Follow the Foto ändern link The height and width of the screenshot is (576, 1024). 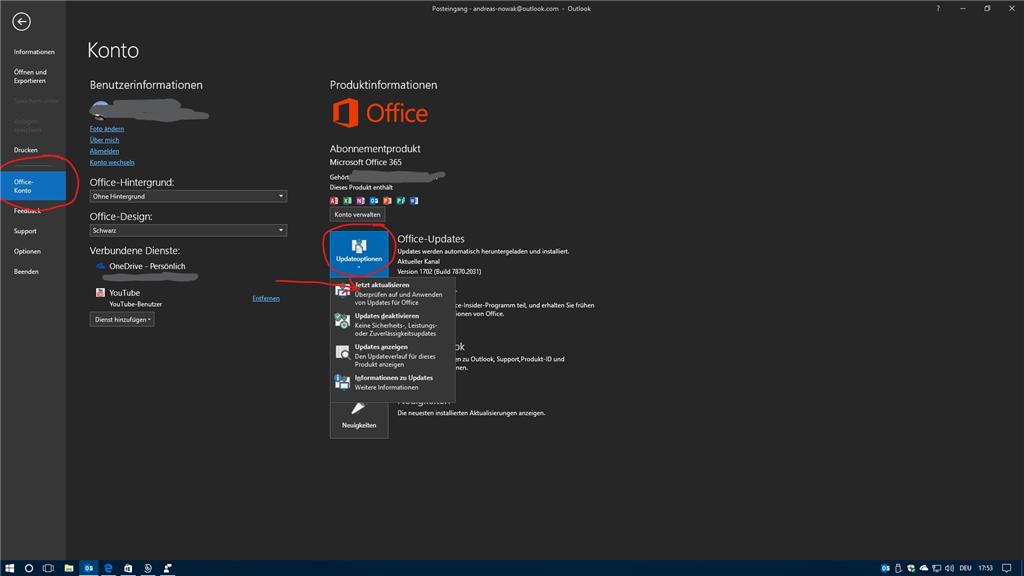(x=106, y=129)
